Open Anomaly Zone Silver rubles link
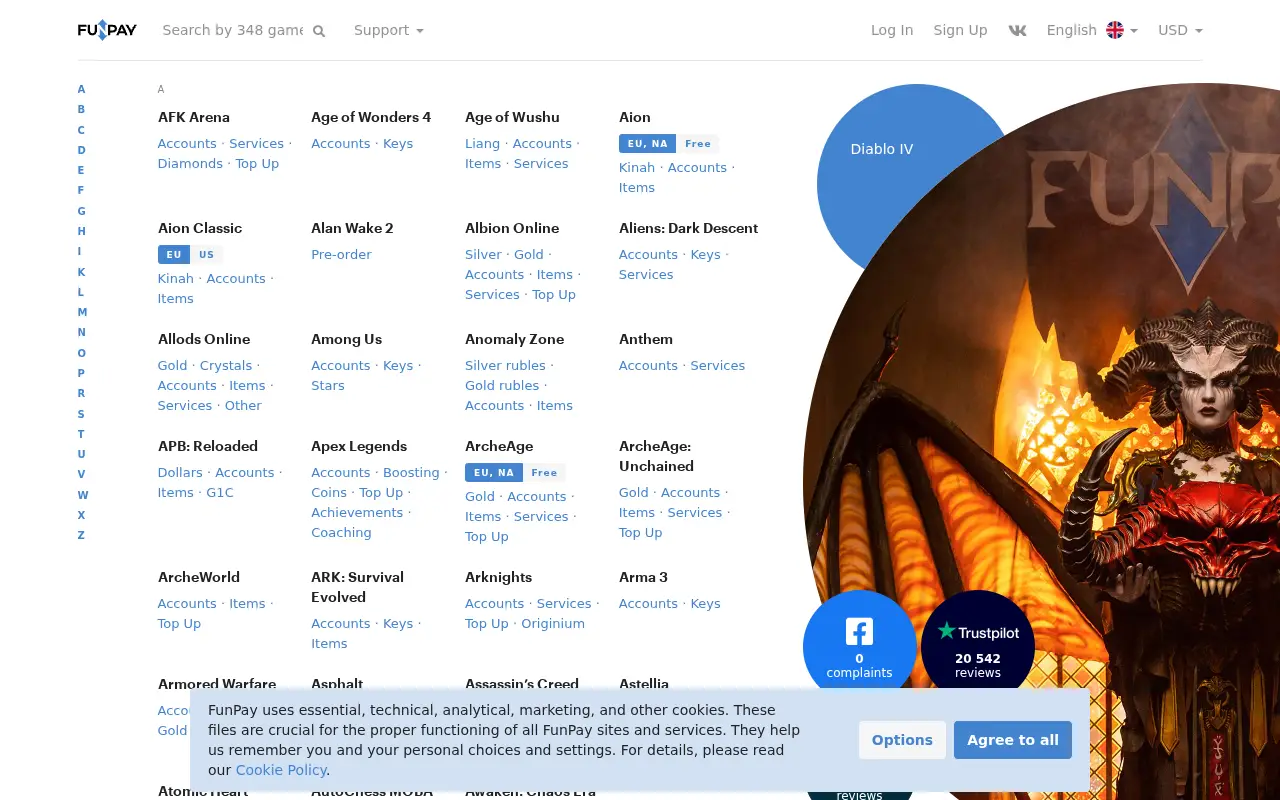Screen dimensions: 1280x800 click(x=505, y=366)
